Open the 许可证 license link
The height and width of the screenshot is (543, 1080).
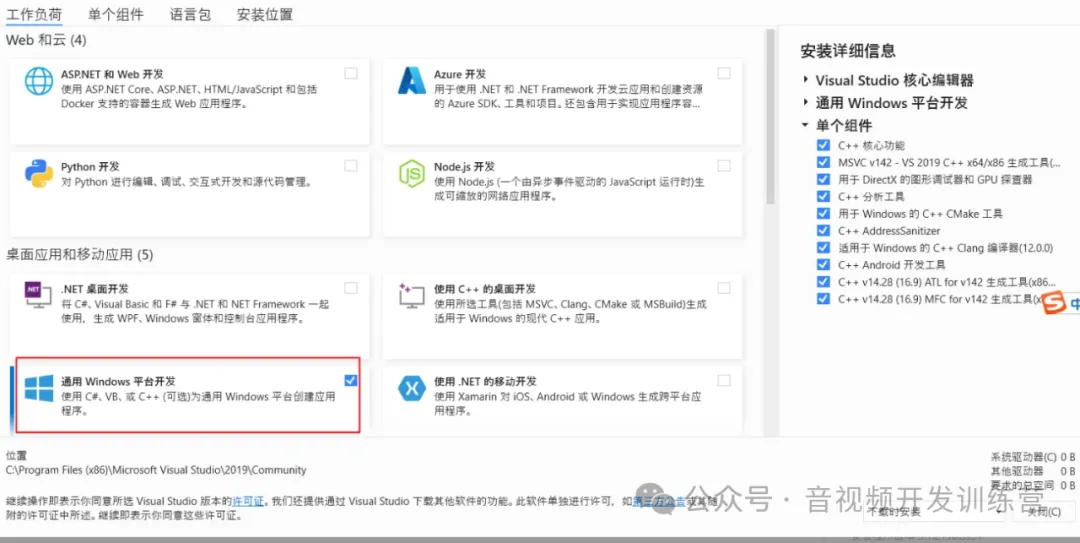point(247,501)
